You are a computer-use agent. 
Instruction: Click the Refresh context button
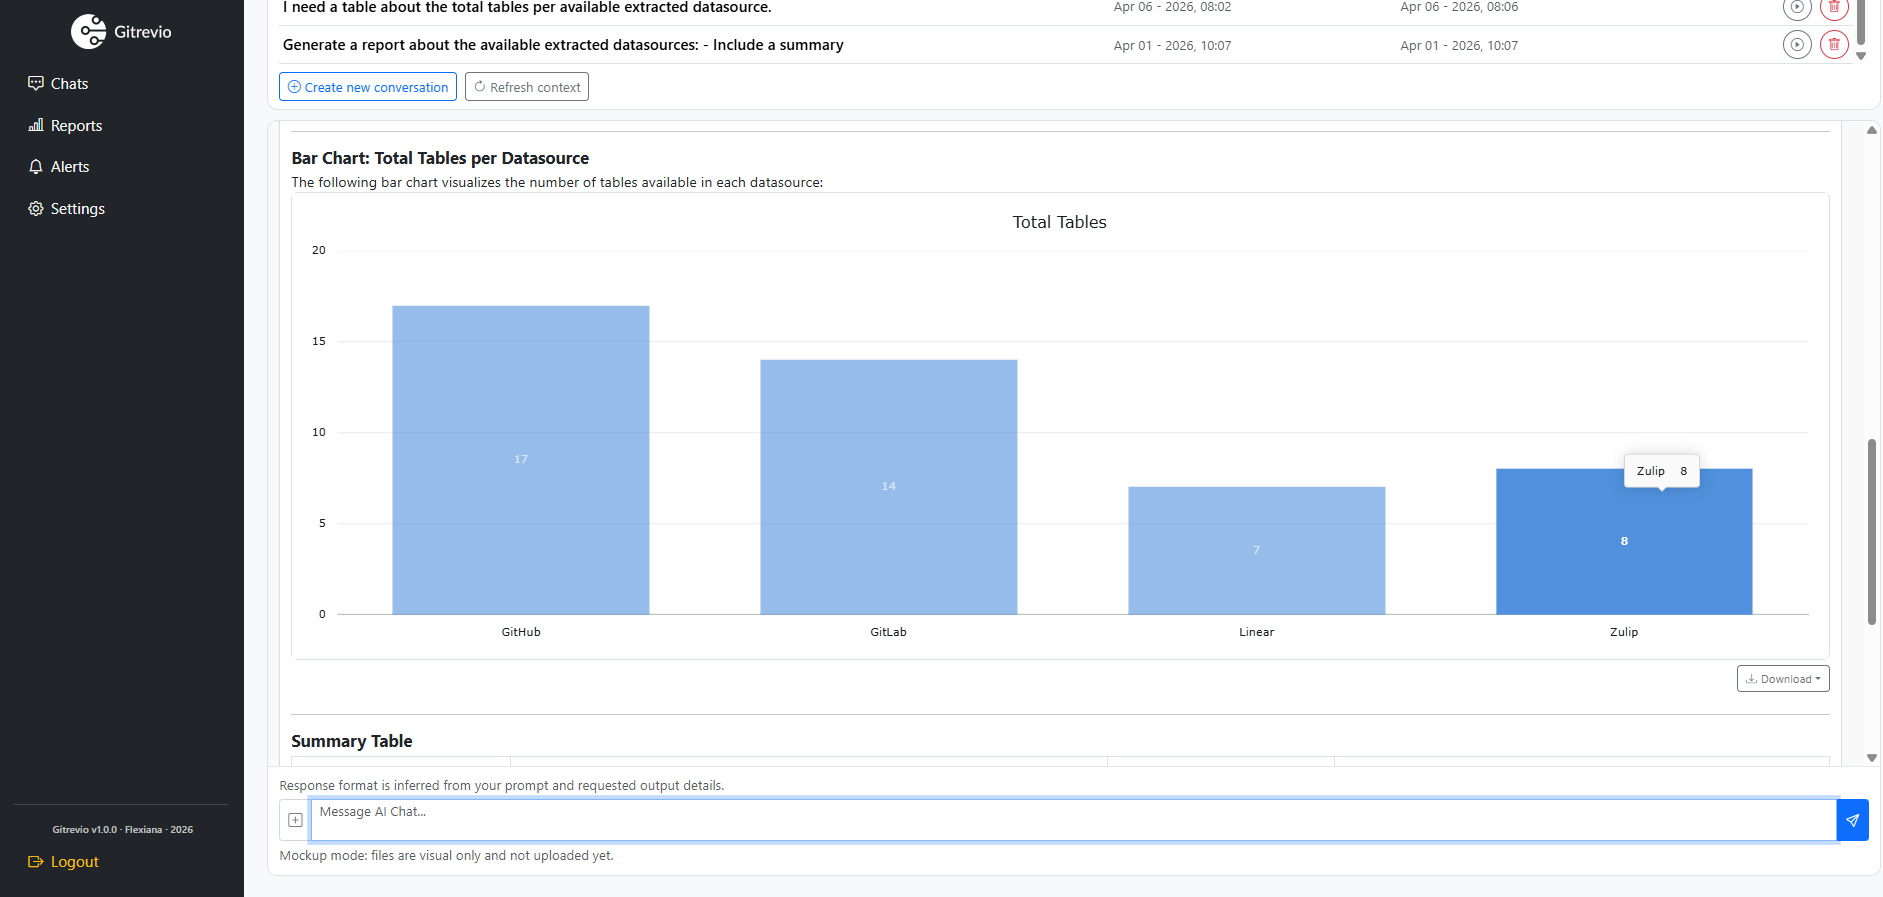coord(527,87)
